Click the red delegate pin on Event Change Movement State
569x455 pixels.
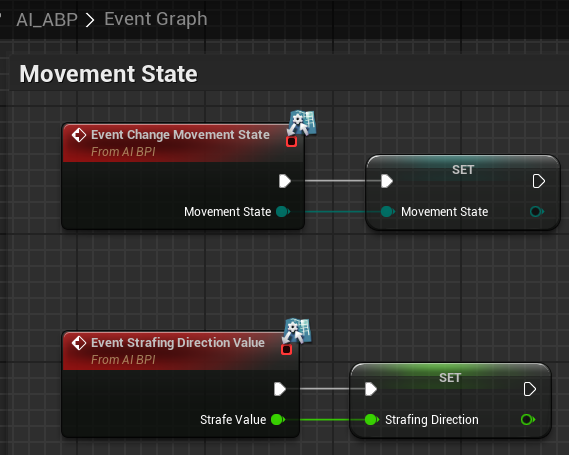click(x=291, y=142)
